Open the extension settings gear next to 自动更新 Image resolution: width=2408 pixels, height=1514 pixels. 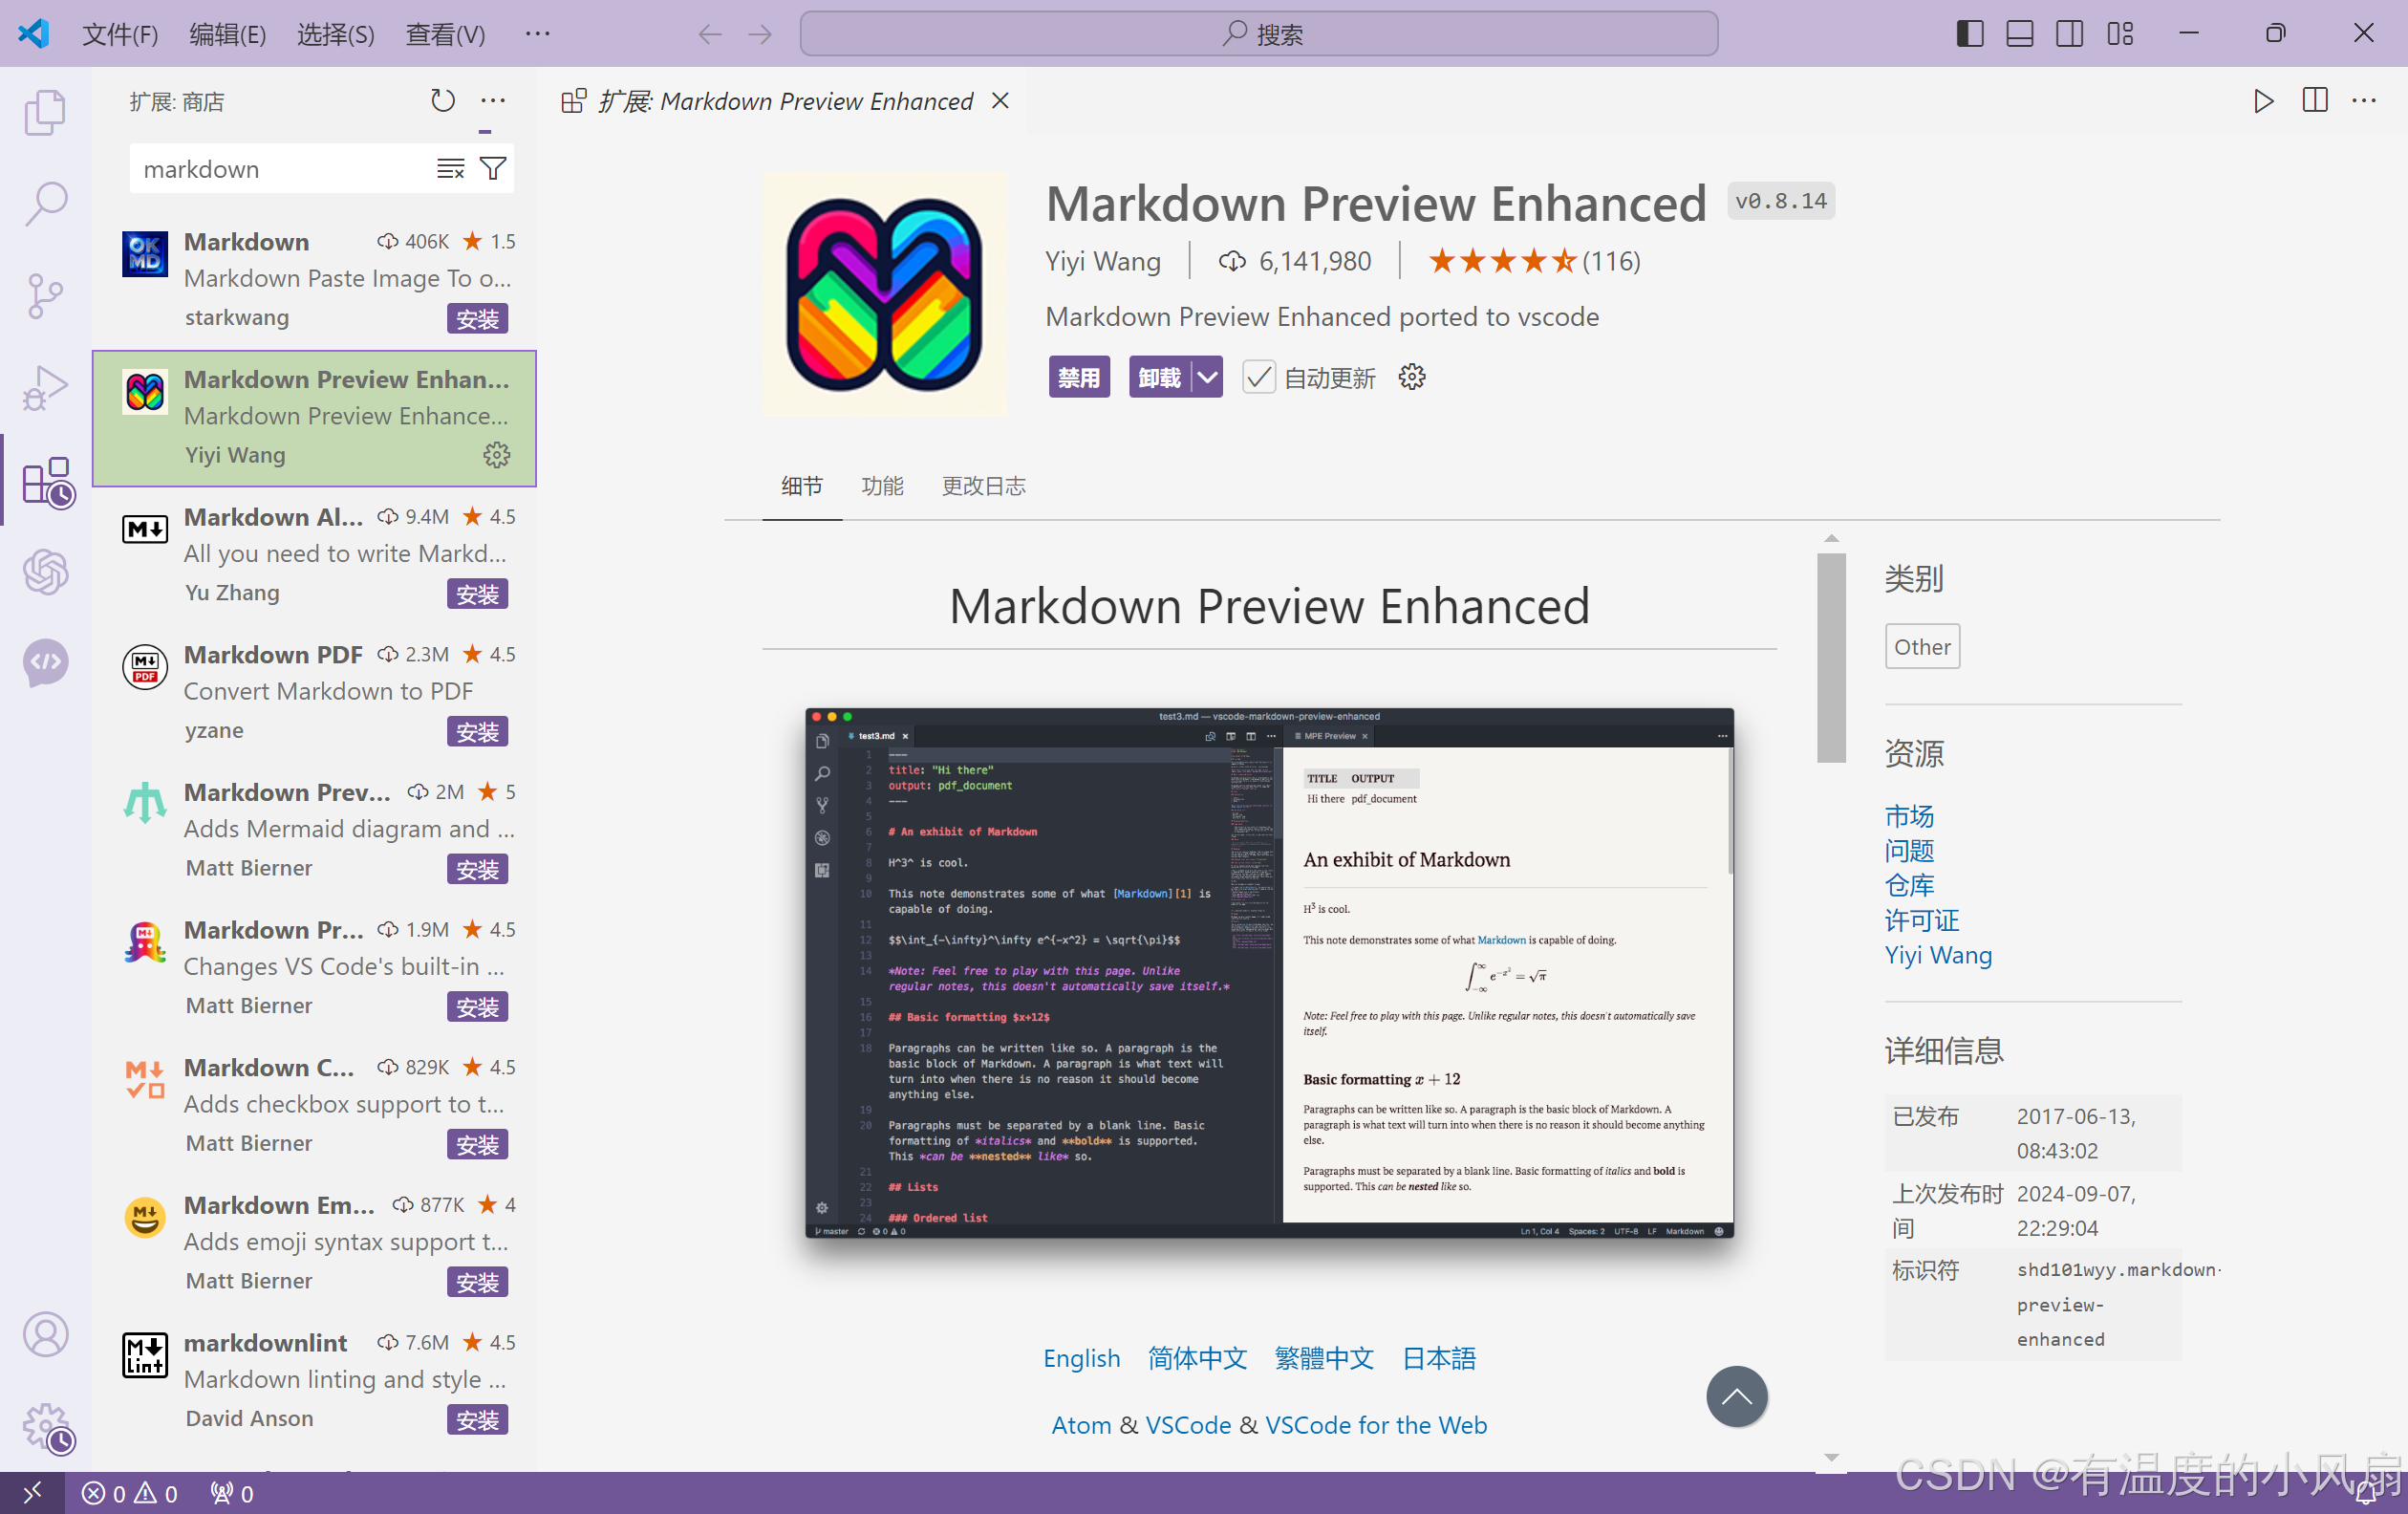1411,378
